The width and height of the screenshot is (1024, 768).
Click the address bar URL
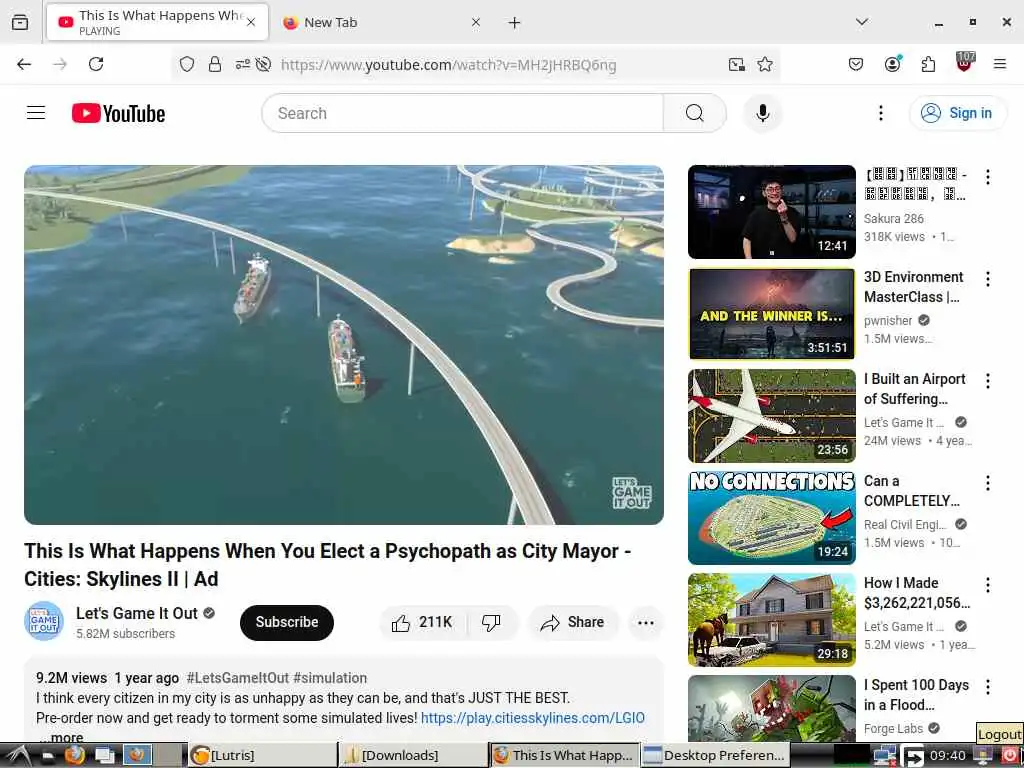click(449, 65)
